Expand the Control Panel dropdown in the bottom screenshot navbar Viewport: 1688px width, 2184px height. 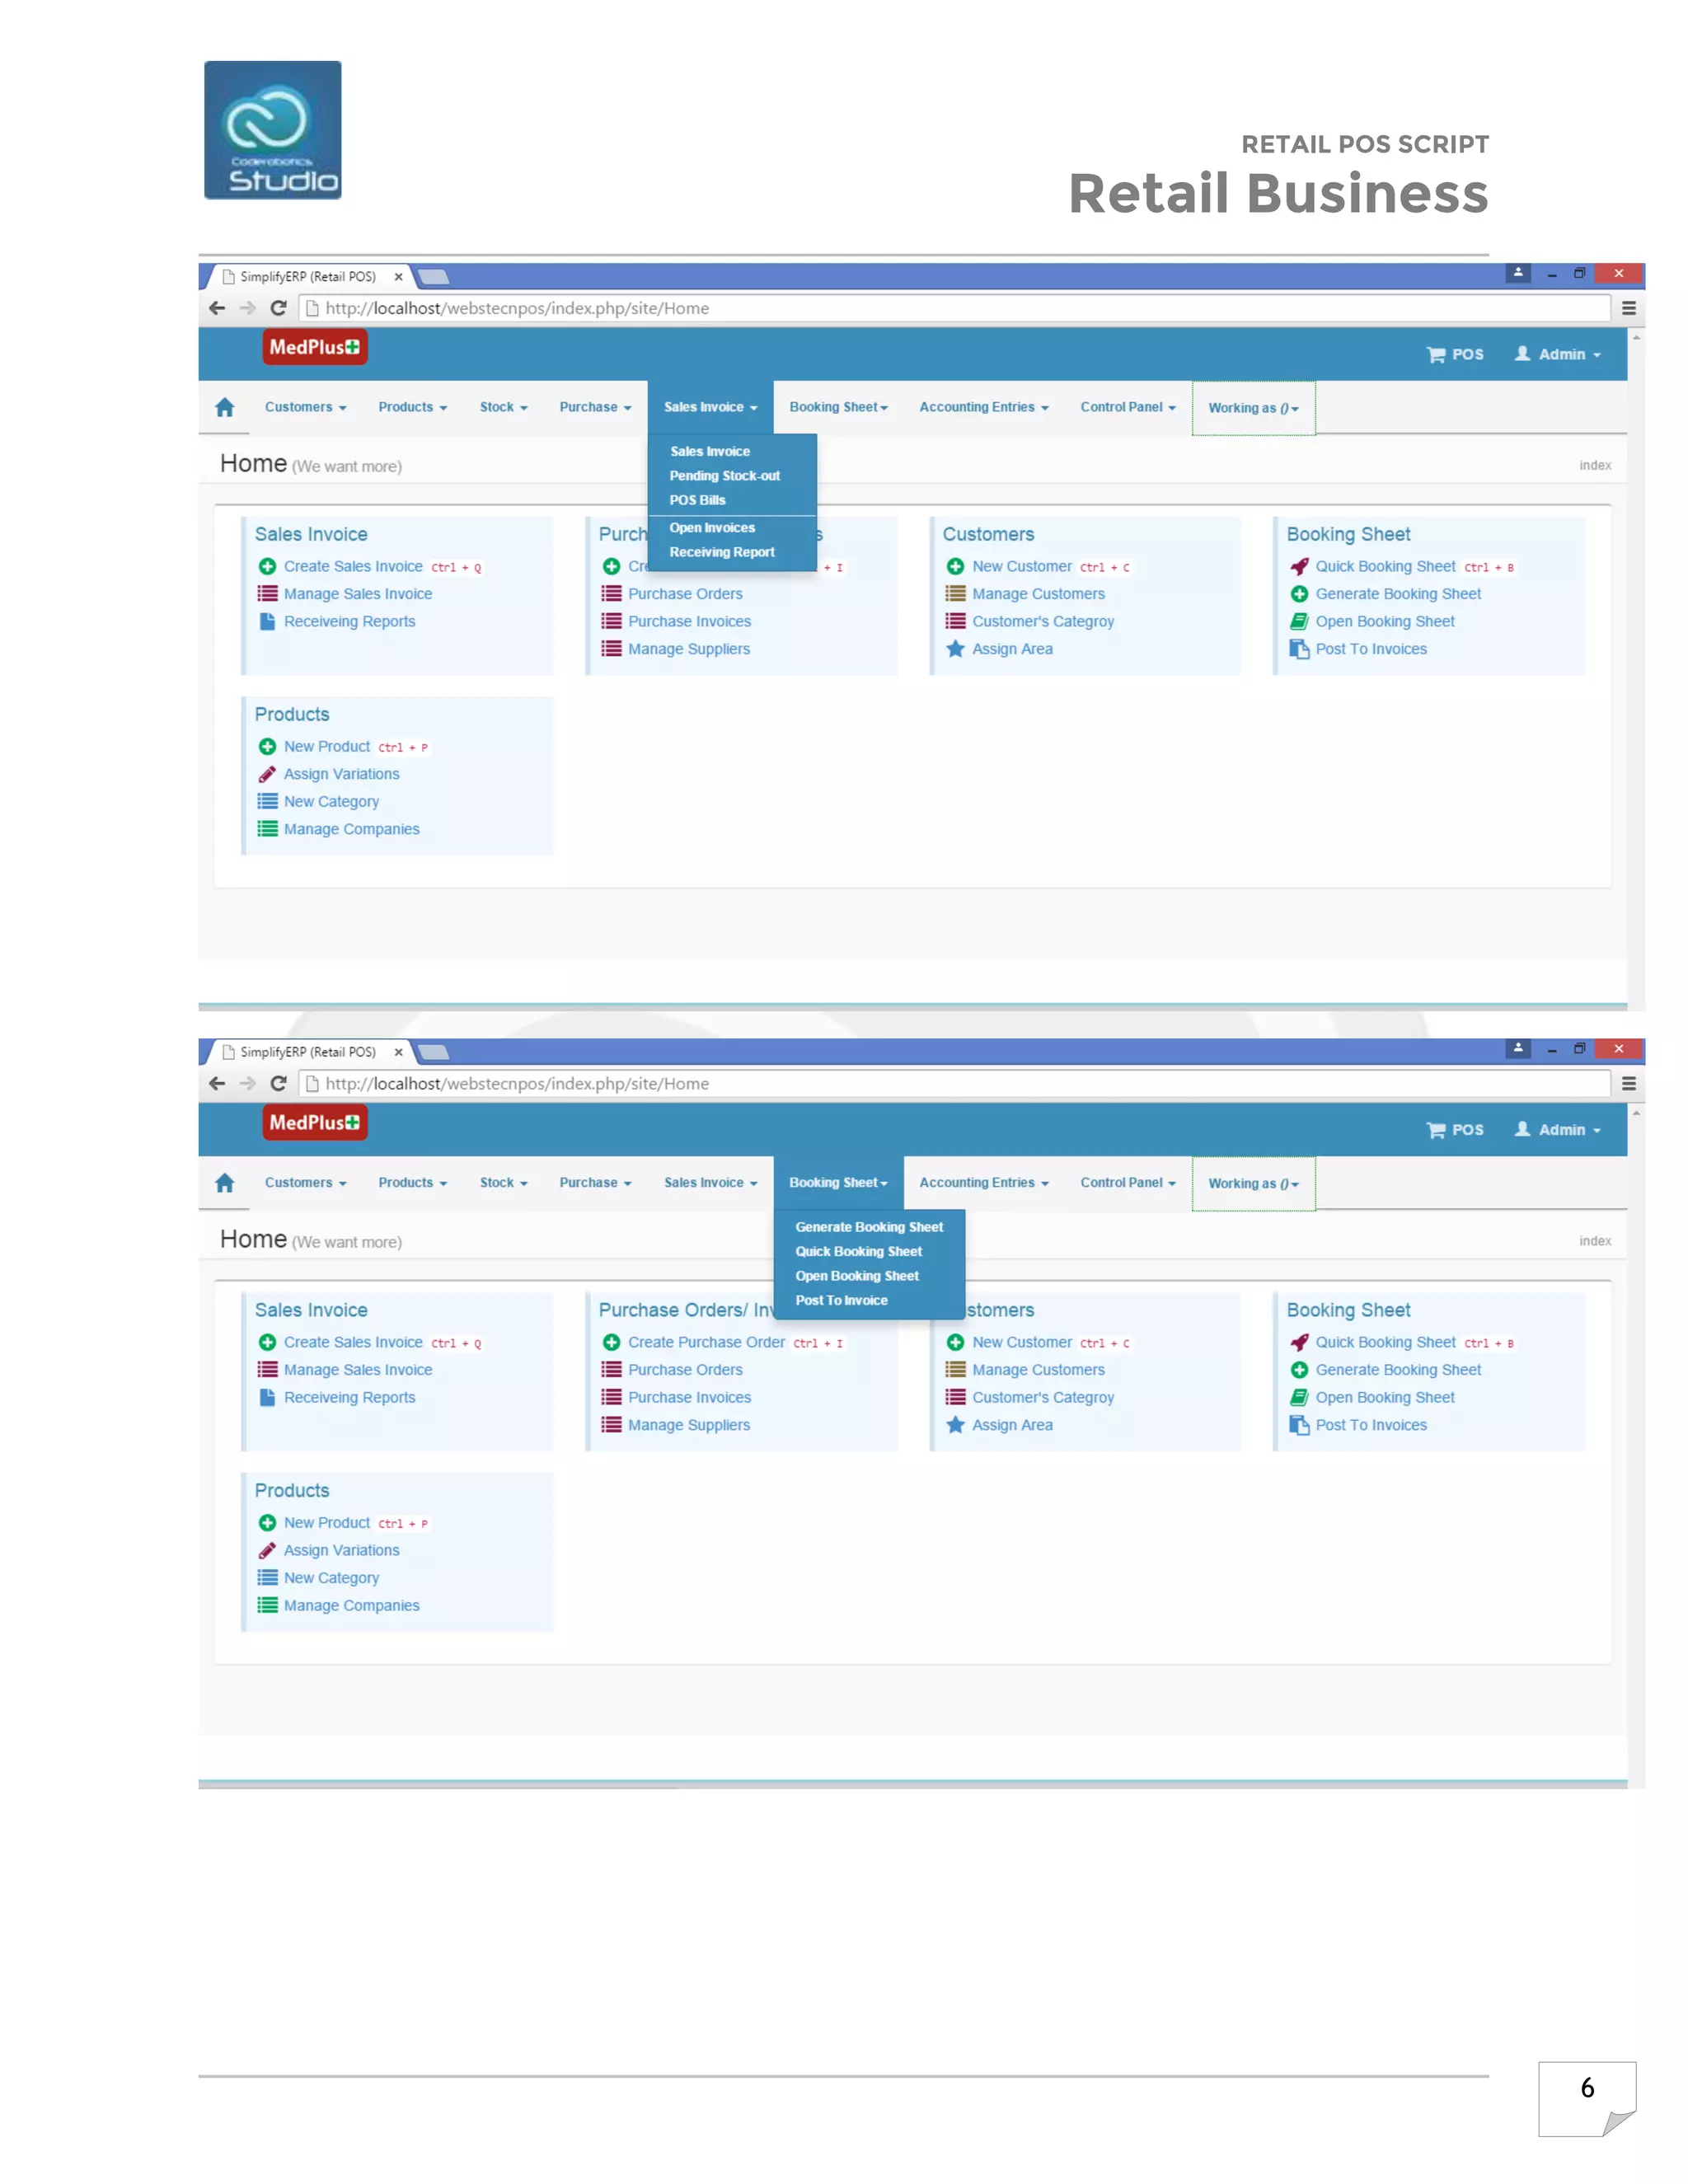1128,1183
